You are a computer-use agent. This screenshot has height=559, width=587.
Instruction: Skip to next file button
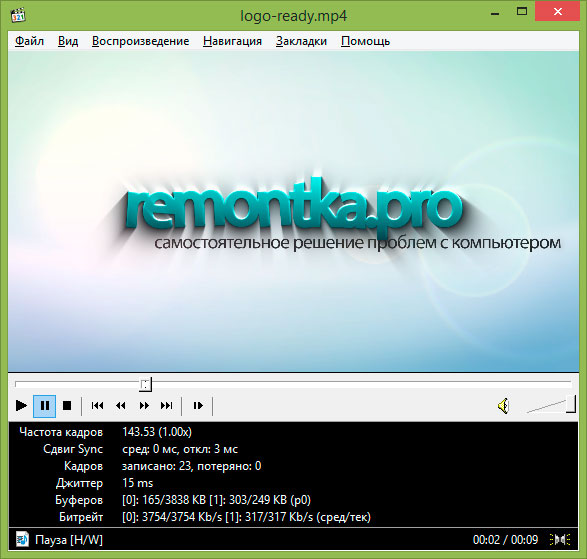[x=167, y=405]
